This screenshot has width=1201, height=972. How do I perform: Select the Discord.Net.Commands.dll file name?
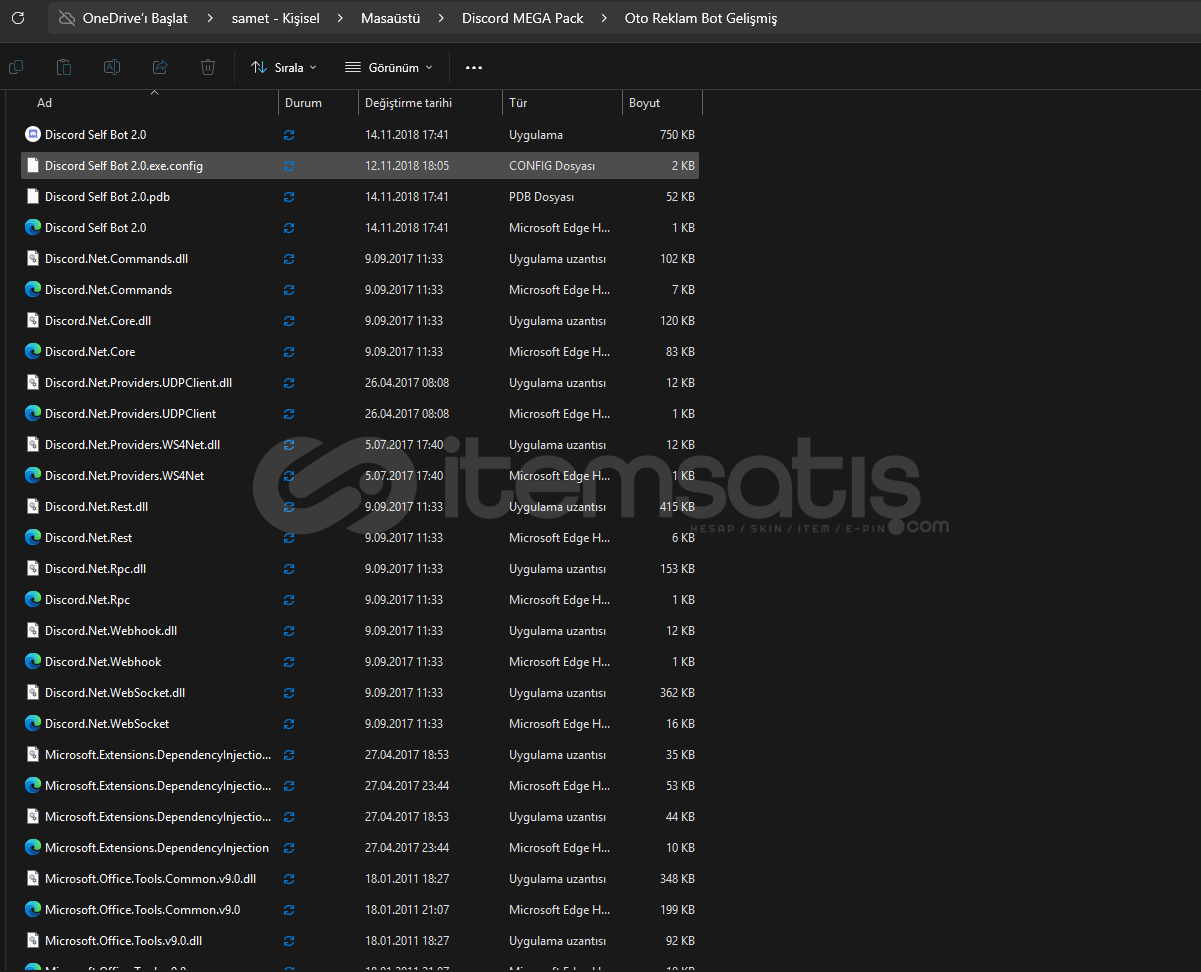coord(116,259)
